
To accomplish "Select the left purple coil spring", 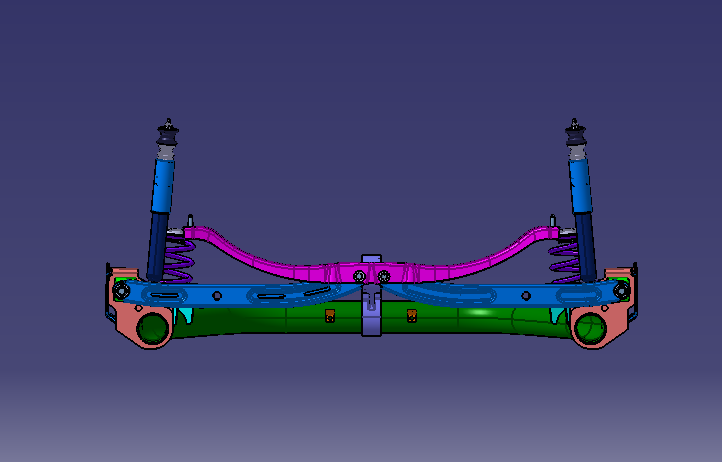I will 180,260.
